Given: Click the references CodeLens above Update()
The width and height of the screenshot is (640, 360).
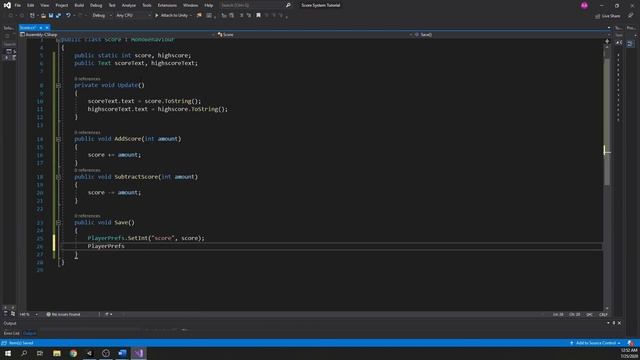Looking at the screenshot, I should 87,79.
